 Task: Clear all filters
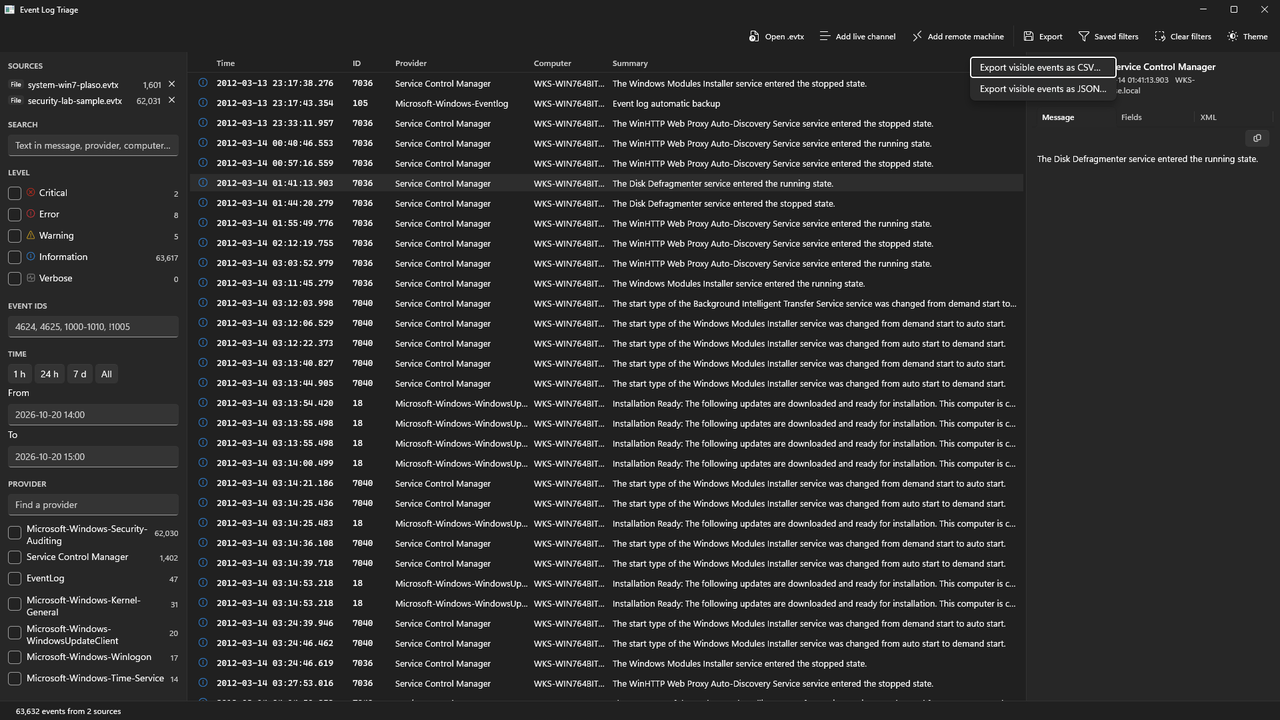(x=1182, y=36)
